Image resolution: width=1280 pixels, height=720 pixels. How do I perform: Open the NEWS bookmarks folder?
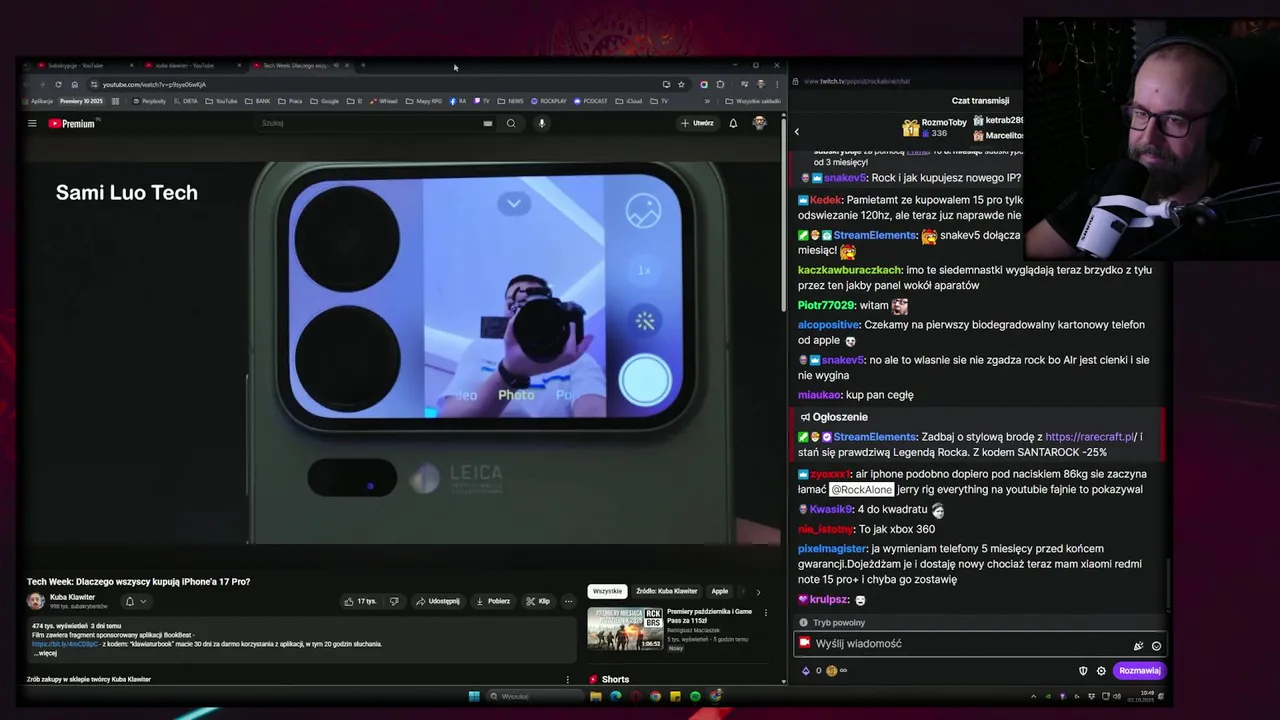tap(511, 101)
